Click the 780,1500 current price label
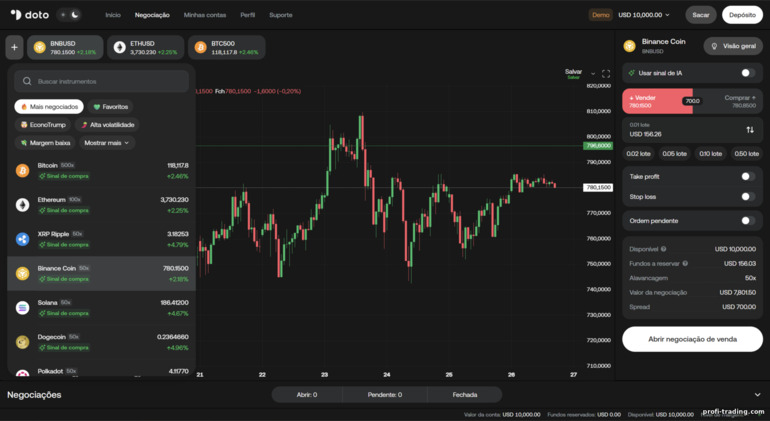Screen dimensions: 770x421 598,187
